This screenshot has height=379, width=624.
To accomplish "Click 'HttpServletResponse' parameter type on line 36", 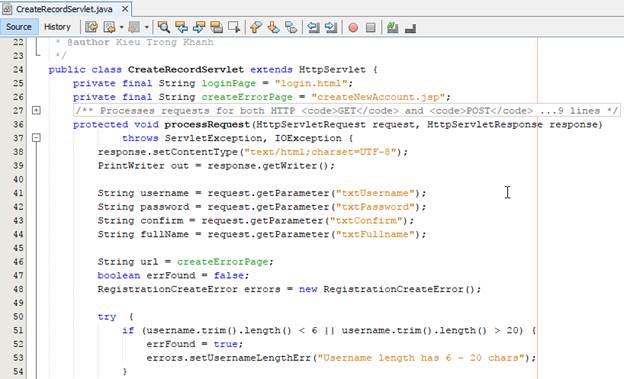I will tap(485, 124).
